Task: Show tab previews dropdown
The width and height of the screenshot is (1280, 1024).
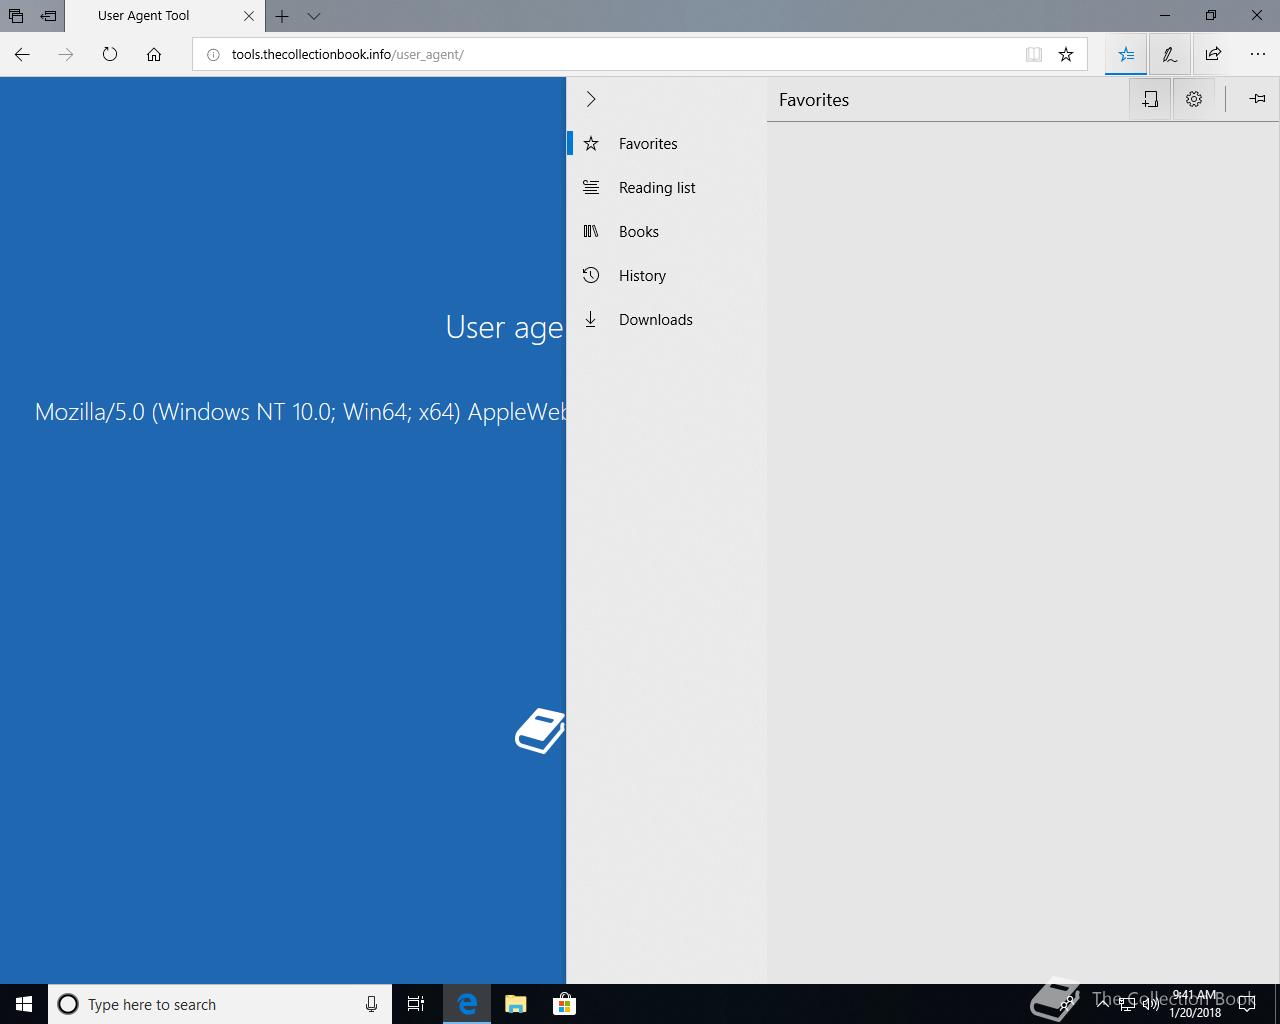Action: [x=314, y=16]
